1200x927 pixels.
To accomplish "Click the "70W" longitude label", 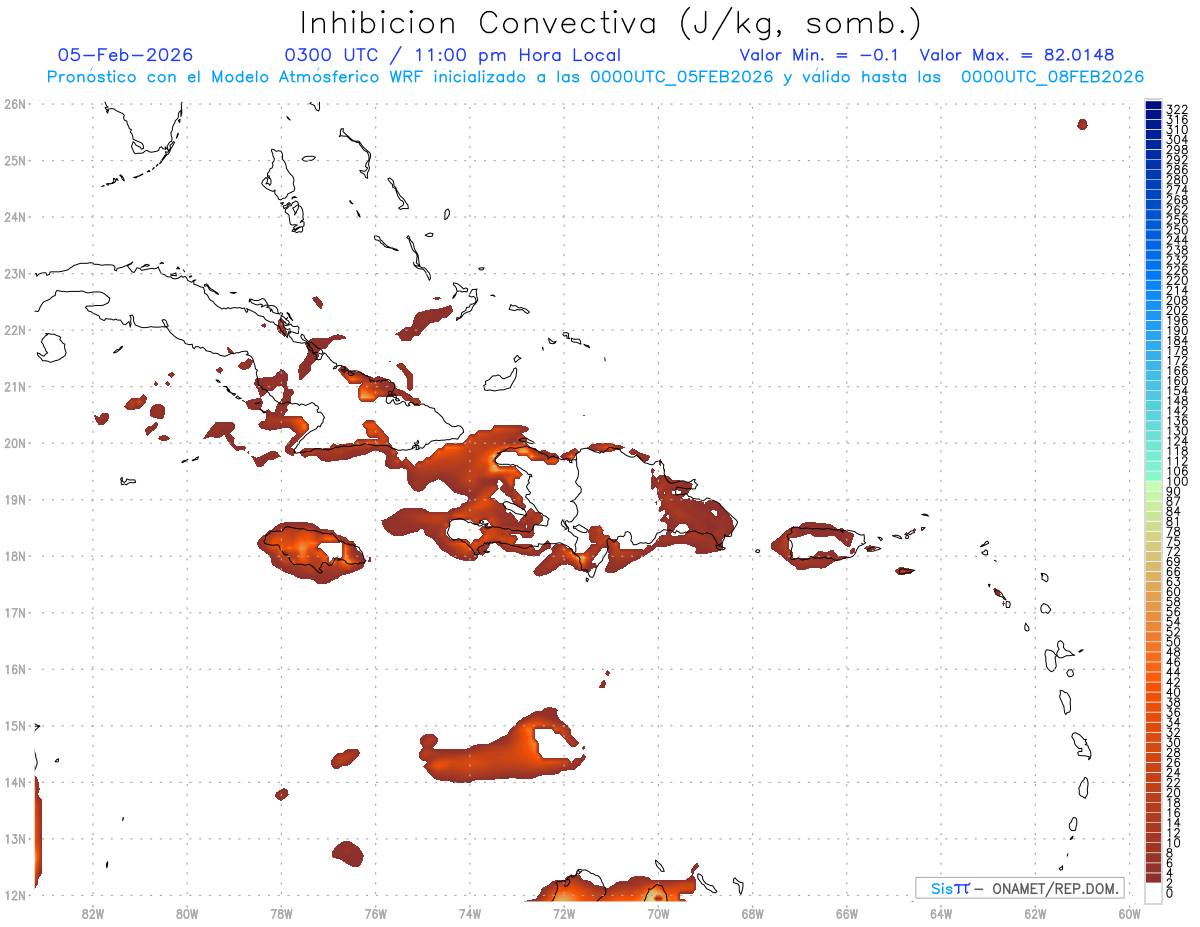I will [x=658, y=913].
